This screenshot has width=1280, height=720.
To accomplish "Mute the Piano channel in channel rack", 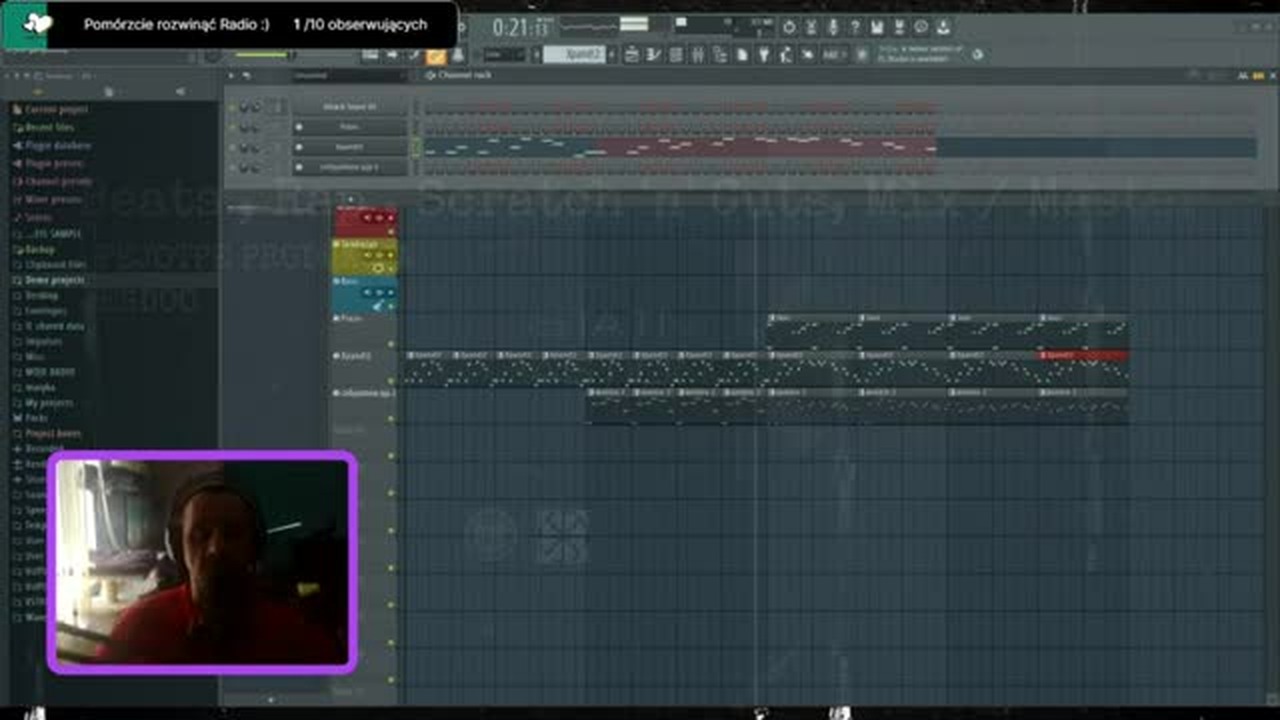I will pyautogui.click(x=232, y=127).
